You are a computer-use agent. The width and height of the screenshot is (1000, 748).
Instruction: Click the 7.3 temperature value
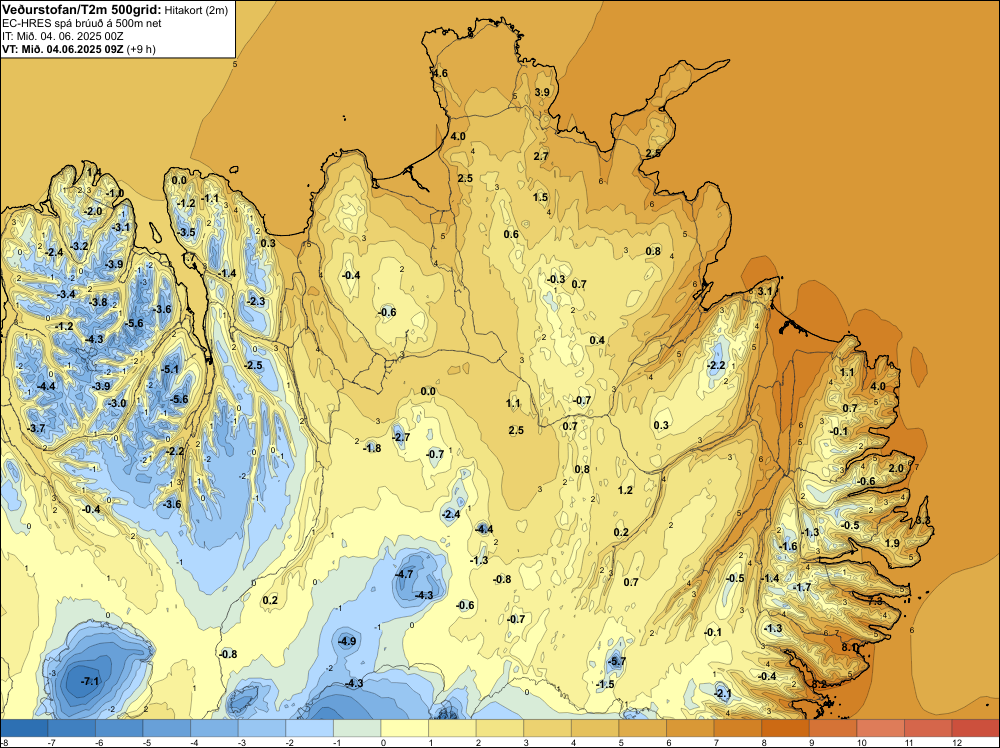(875, 601)
